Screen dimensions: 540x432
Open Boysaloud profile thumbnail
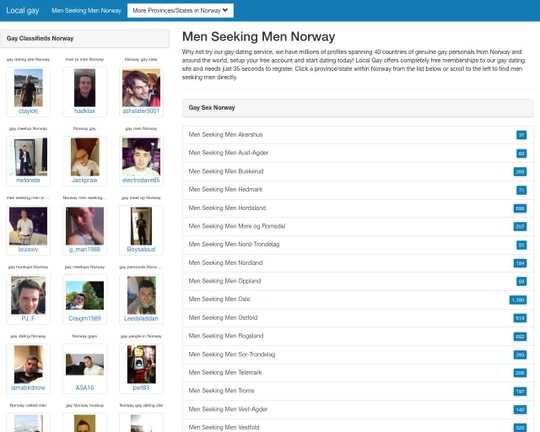pyautogui.click(x=141, y=226)
